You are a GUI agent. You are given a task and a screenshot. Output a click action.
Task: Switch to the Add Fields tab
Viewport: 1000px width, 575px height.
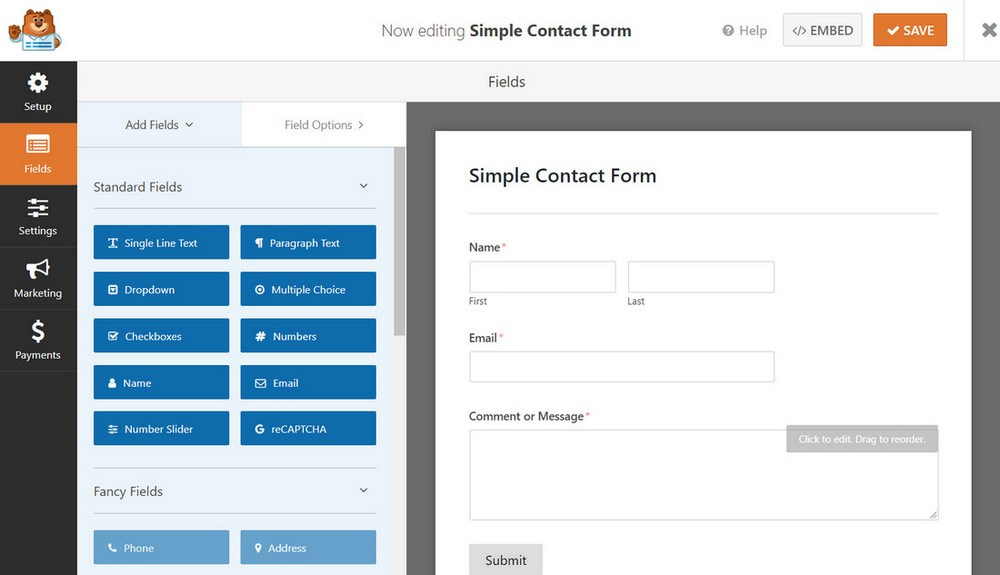(x=159, y=125)
